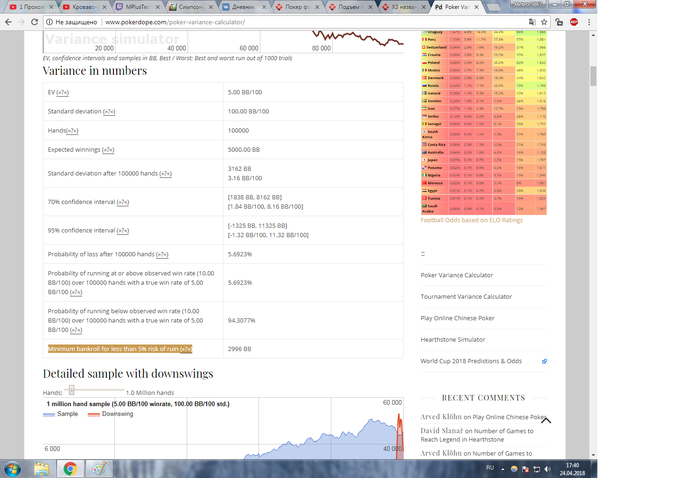The image size is (700, 478).
Task: Click external-link icon beside World Cup 2018
Action: [544, 362]
